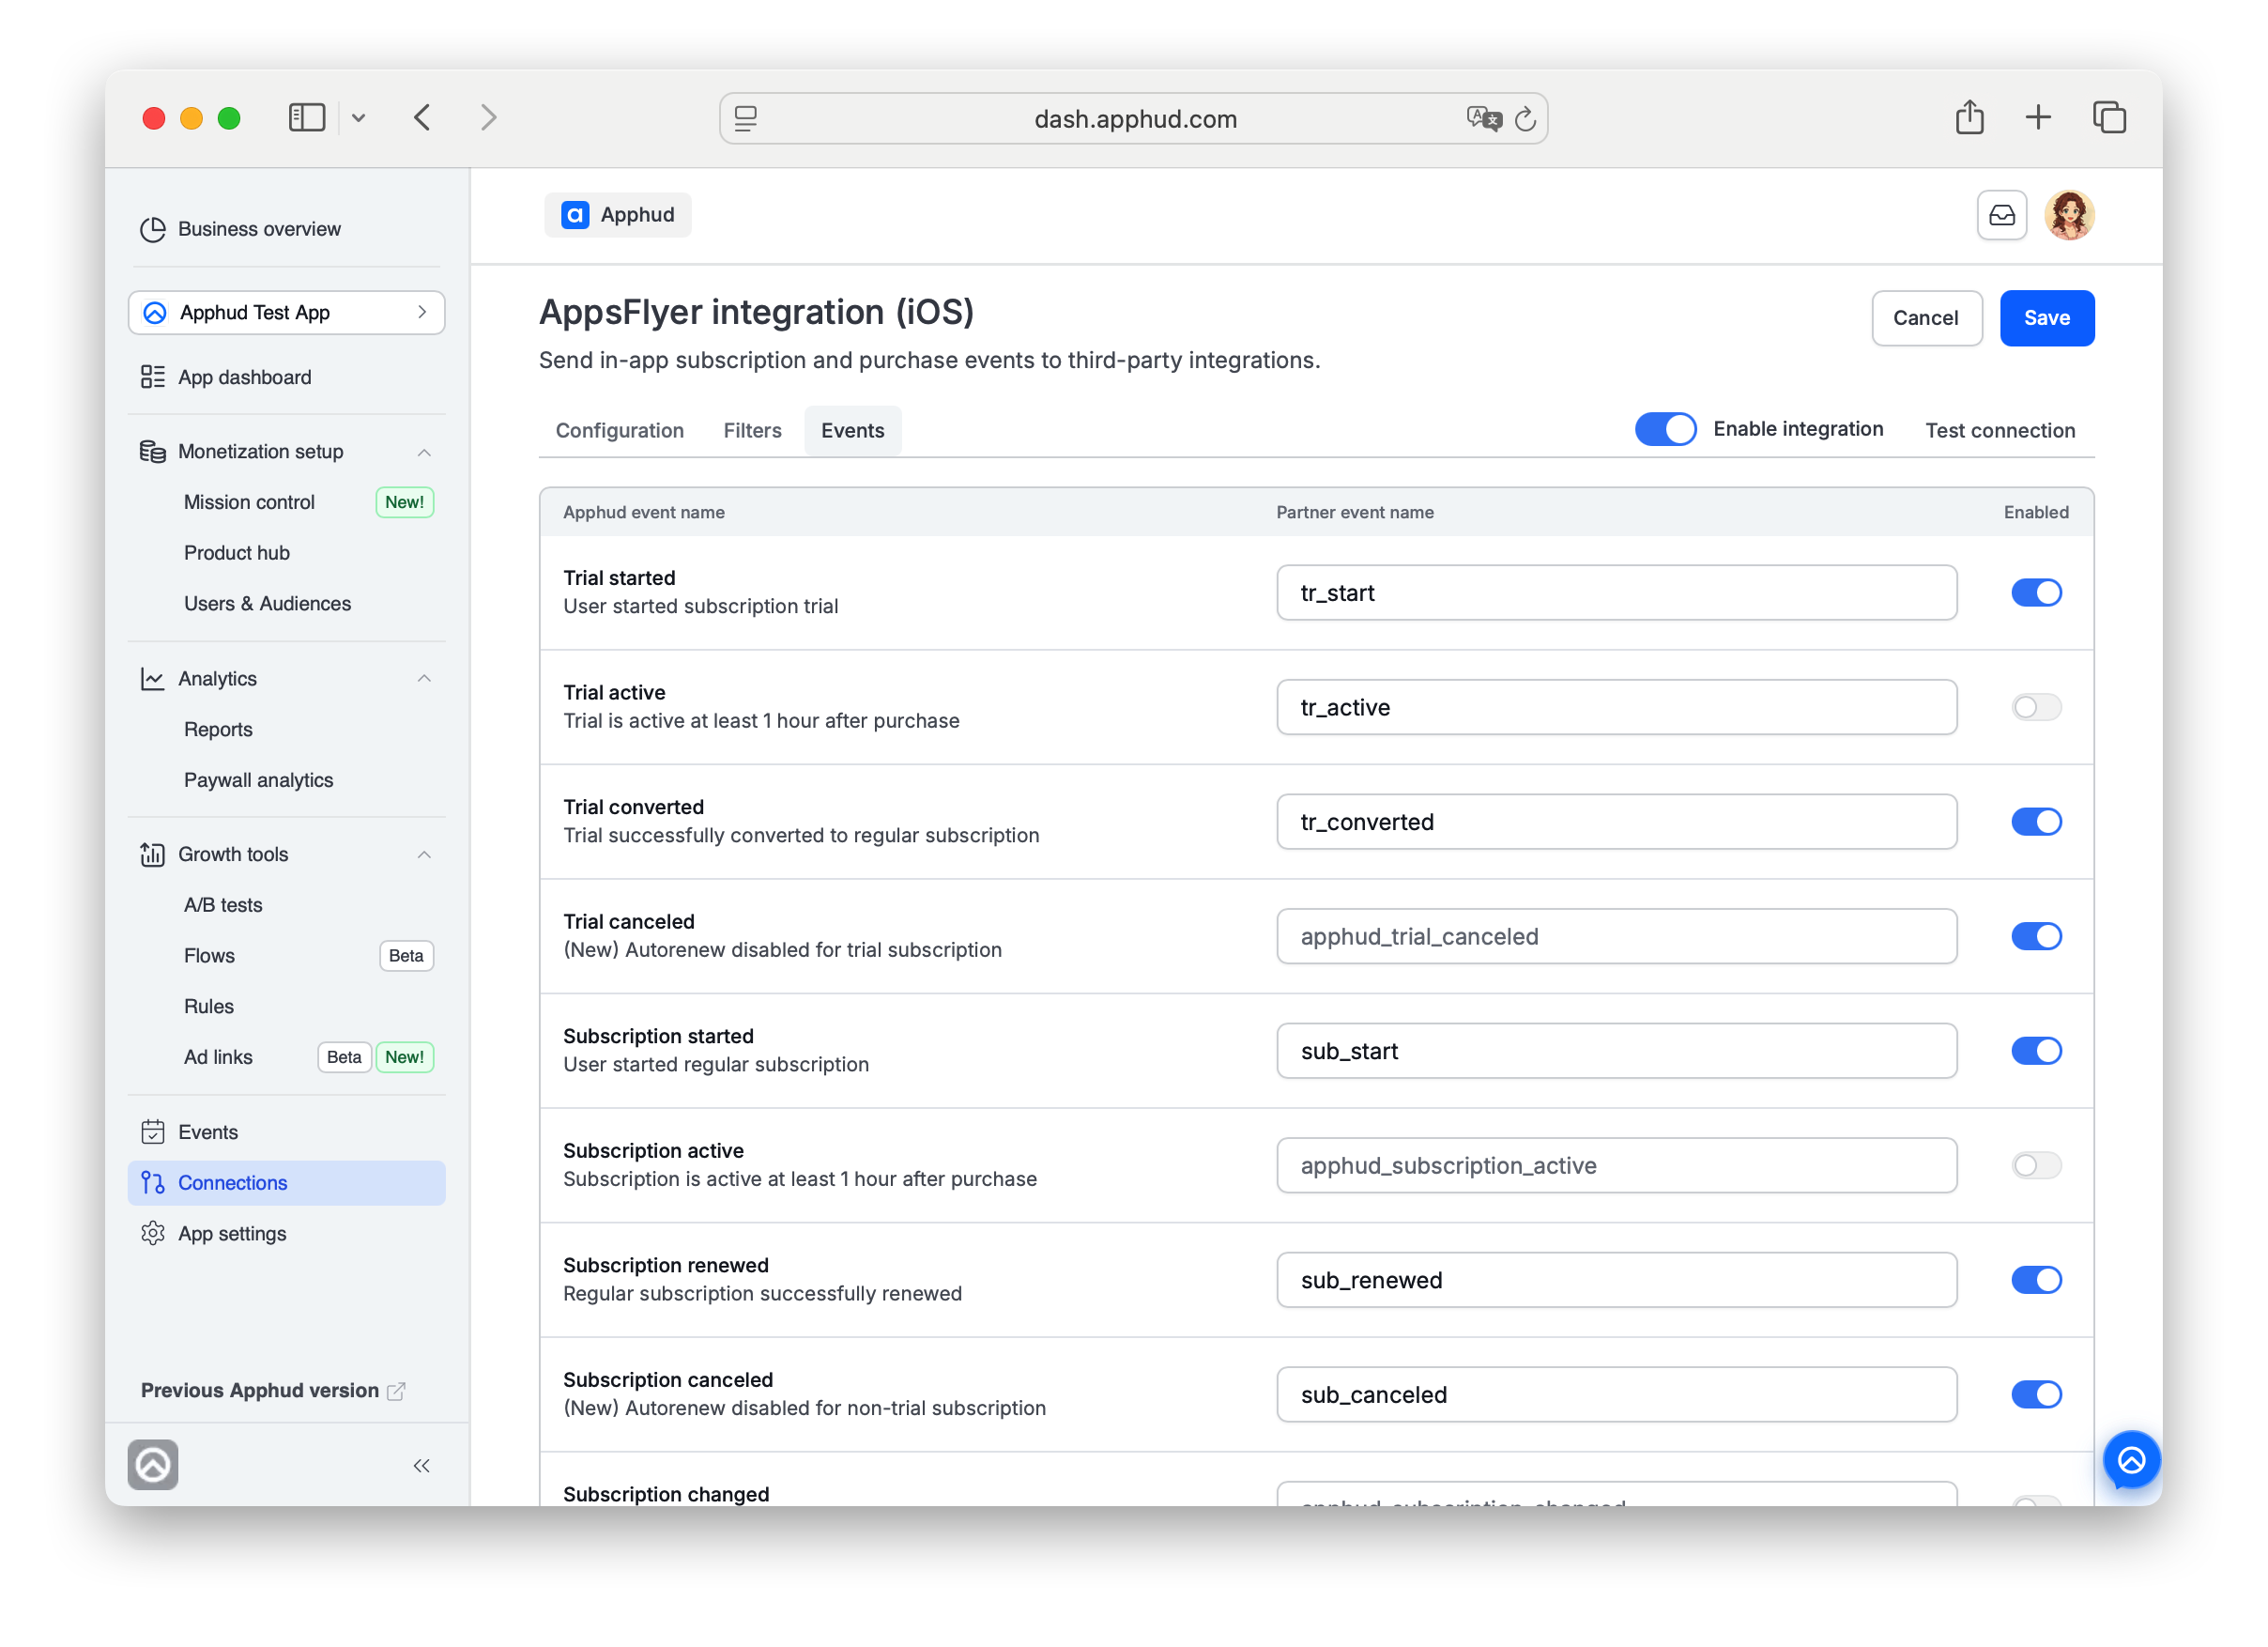The height and width of the screenshot is (1647, 2268).
Task: Click the Monetization setup coins icon
Action: tap(152, 452)
